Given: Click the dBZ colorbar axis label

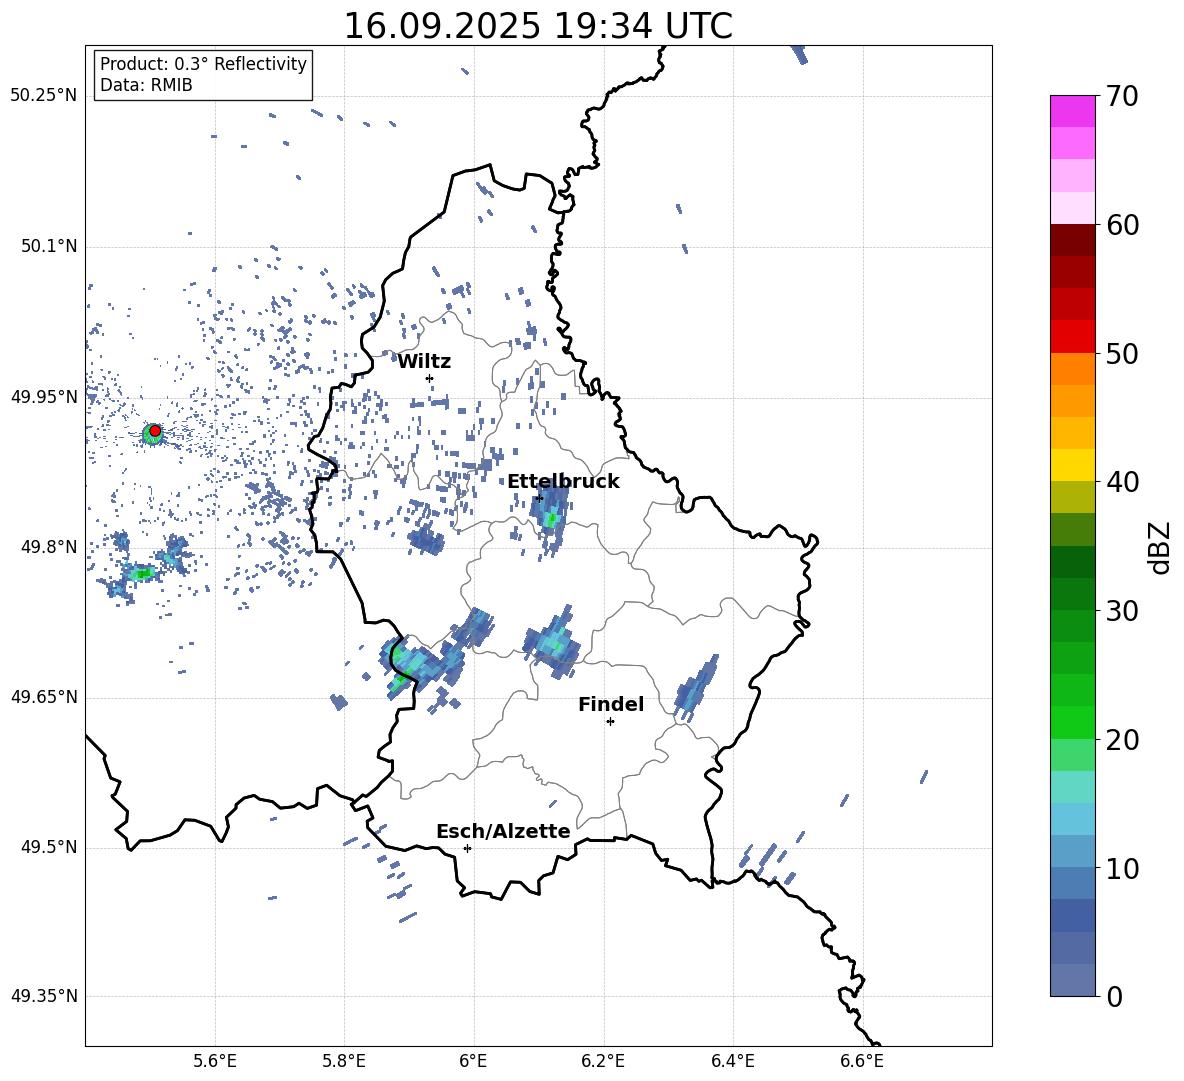Looking at the screenshot, I should (x=1160, y=547).
